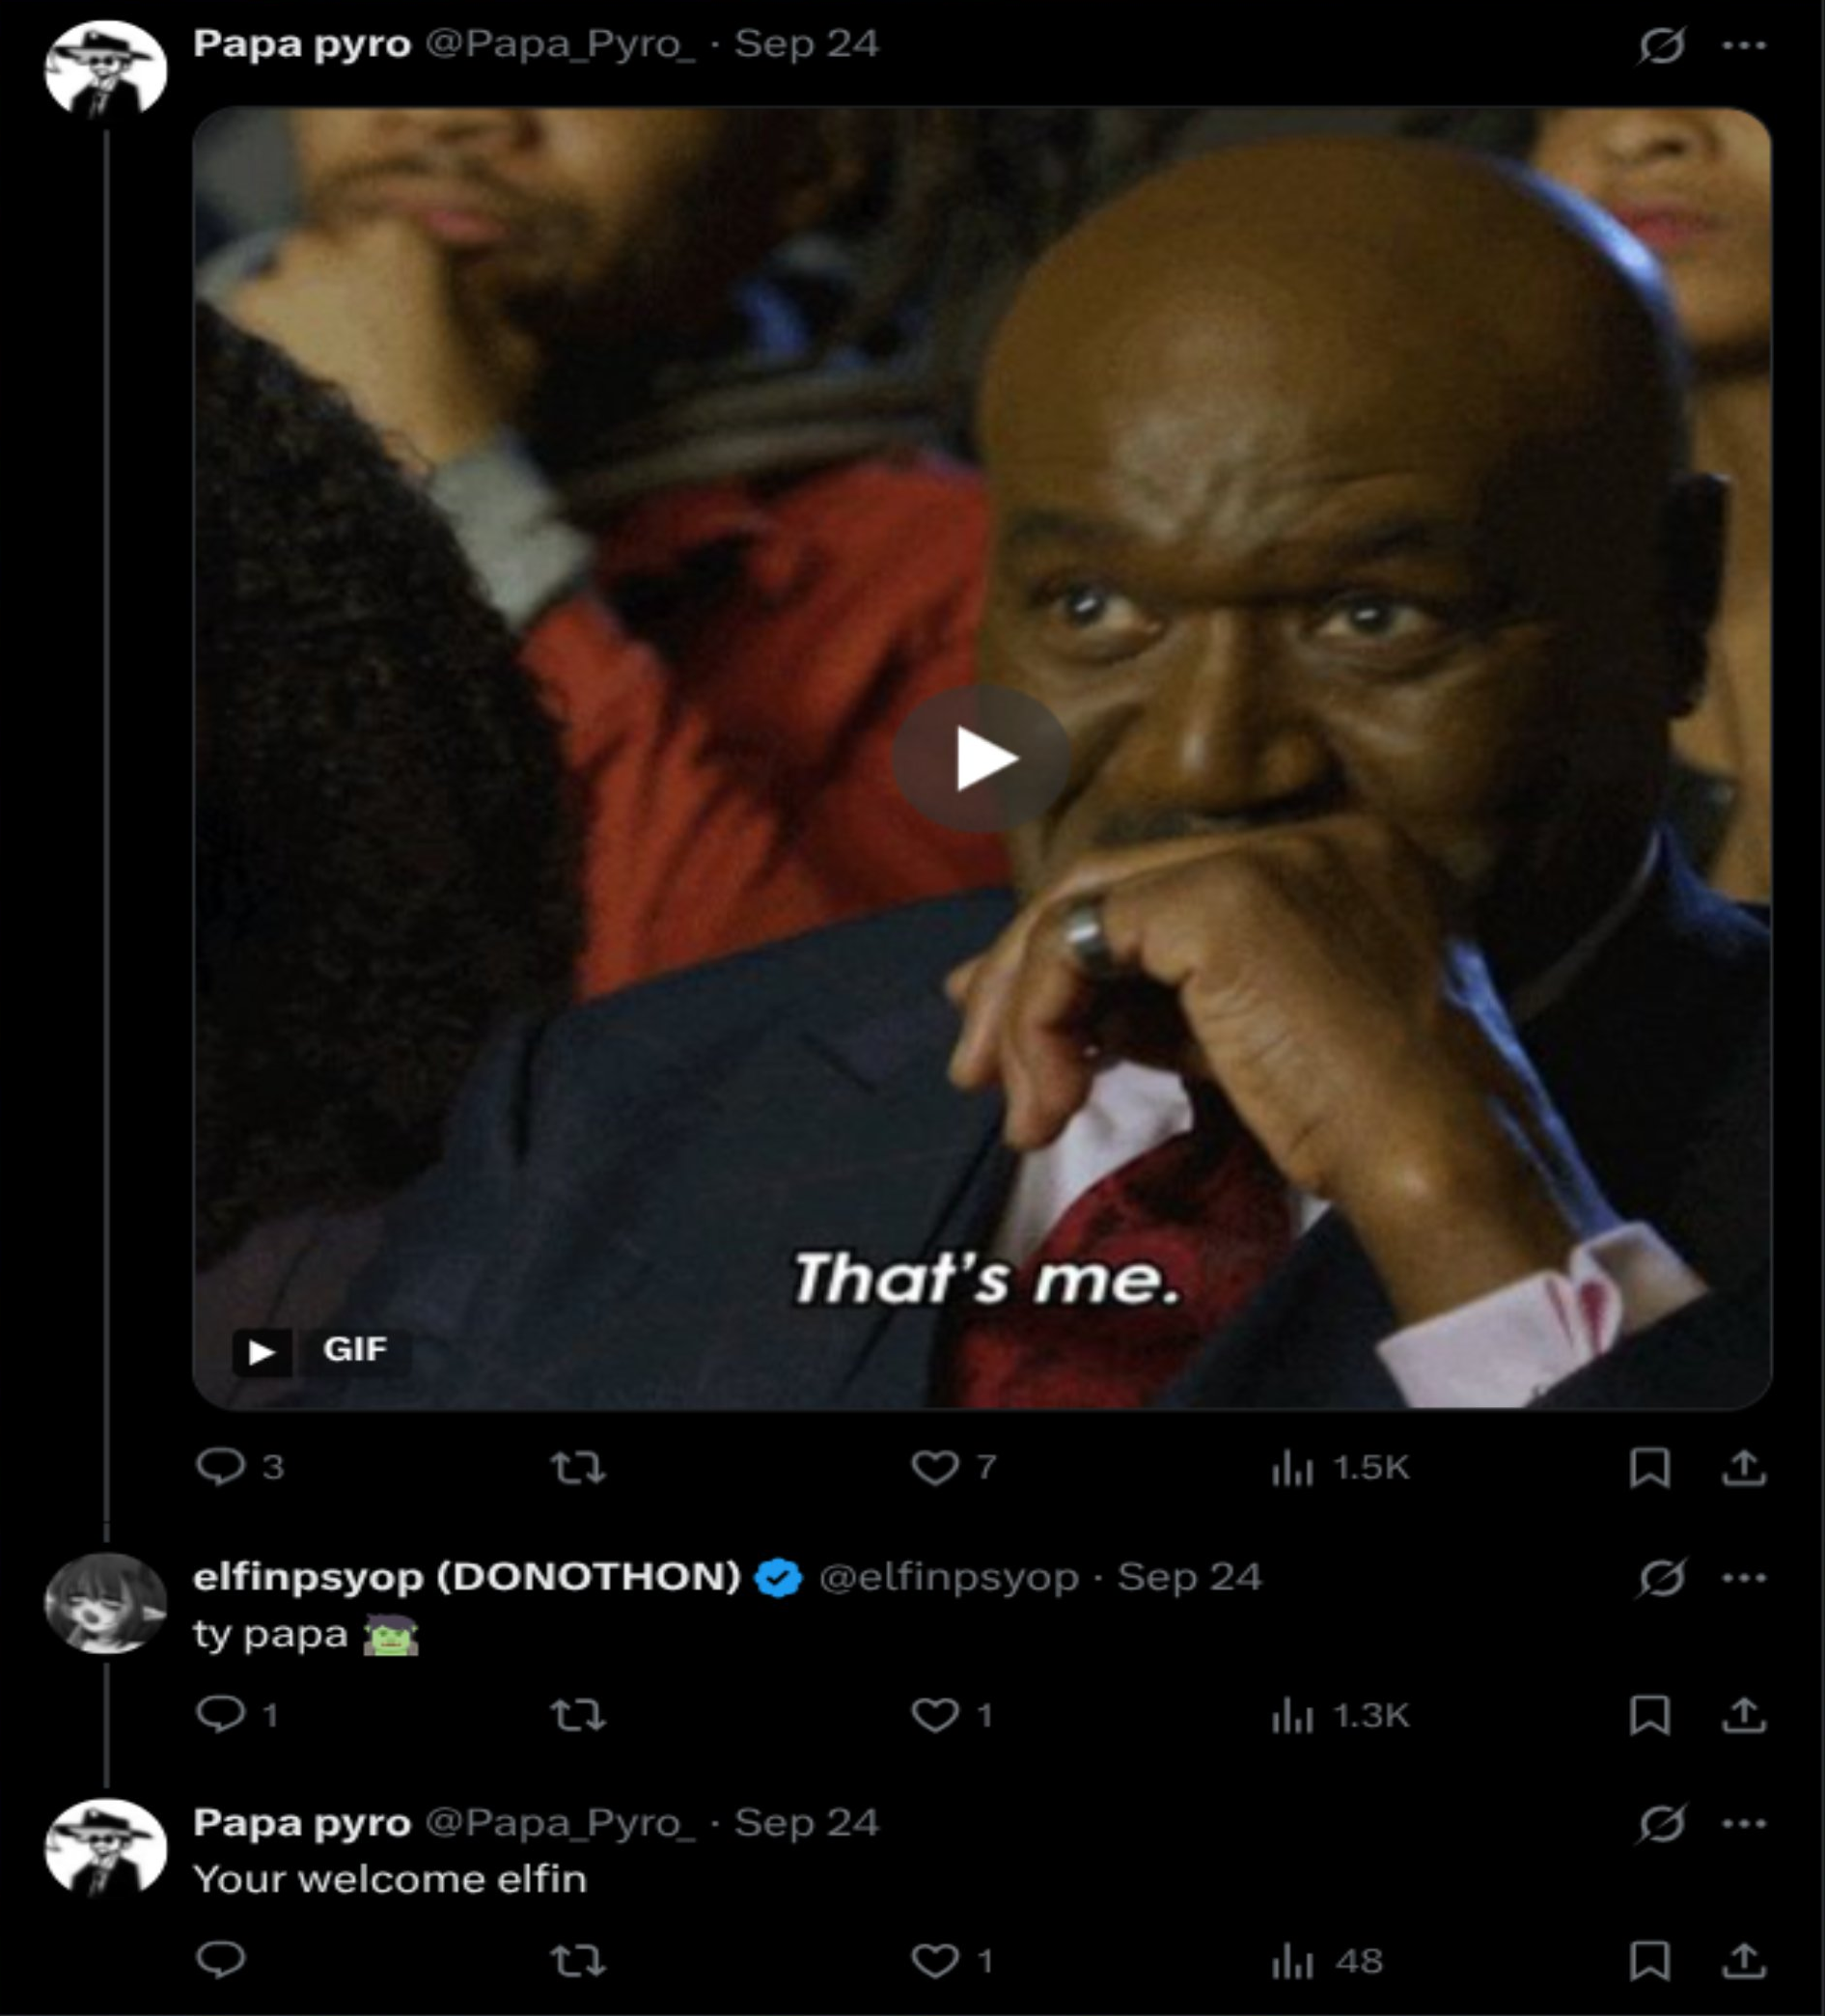This screenshot has width=1825, height=2016.
Task: Share the 'Your welcome elfin' reply
Action: point(1744,1961)
